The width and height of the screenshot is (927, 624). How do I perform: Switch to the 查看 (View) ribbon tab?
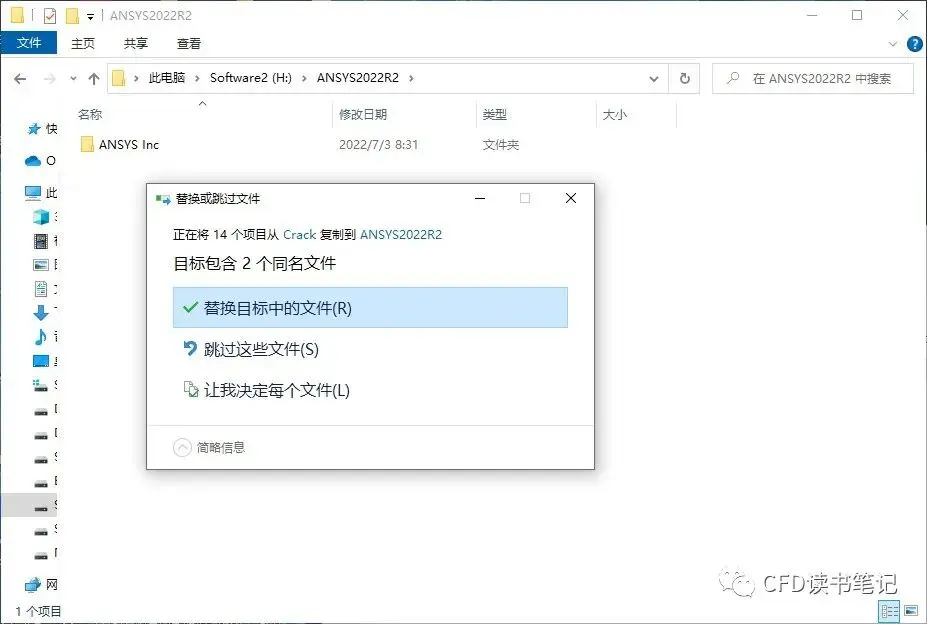[x=189, y=43]
